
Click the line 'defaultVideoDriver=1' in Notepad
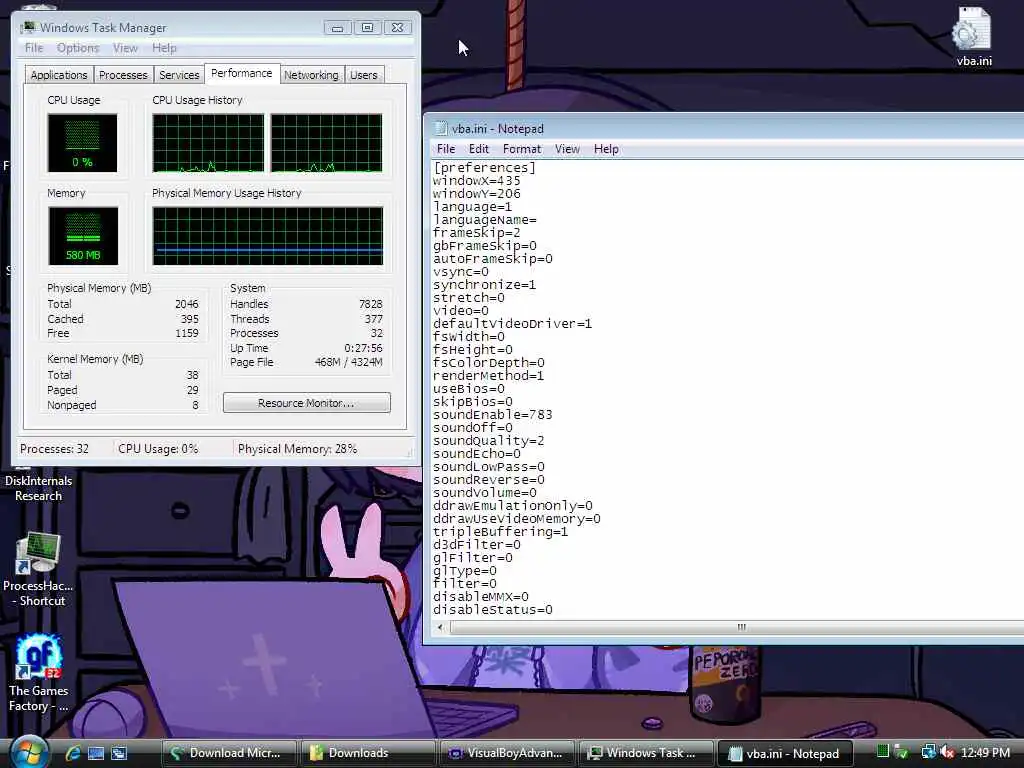coord(512,324)
